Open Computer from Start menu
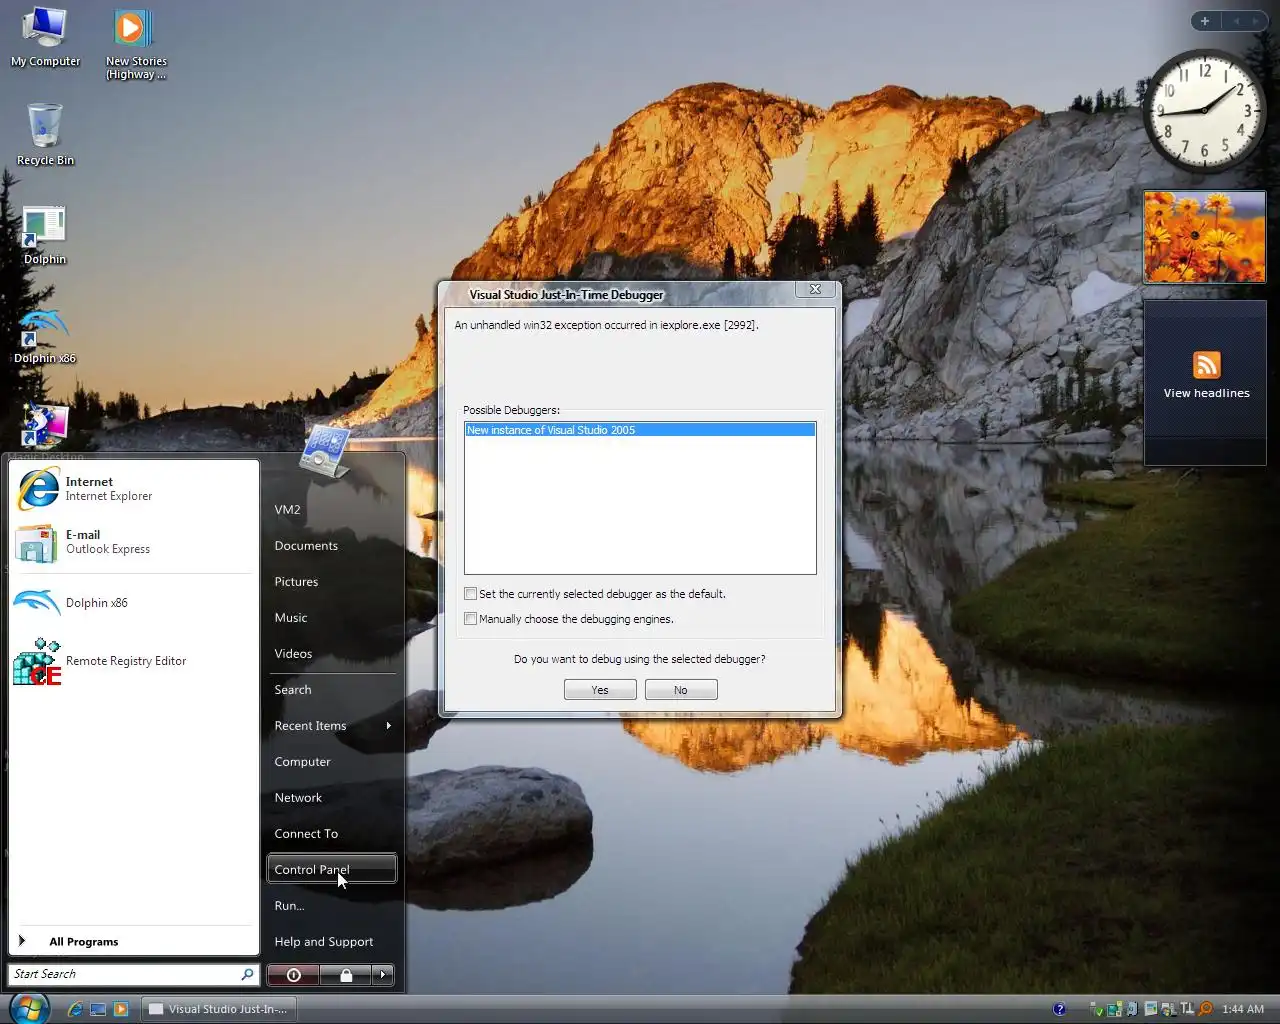This screenshot has height=1024, width=1280. pyautogui.click(x=332, y=762)
